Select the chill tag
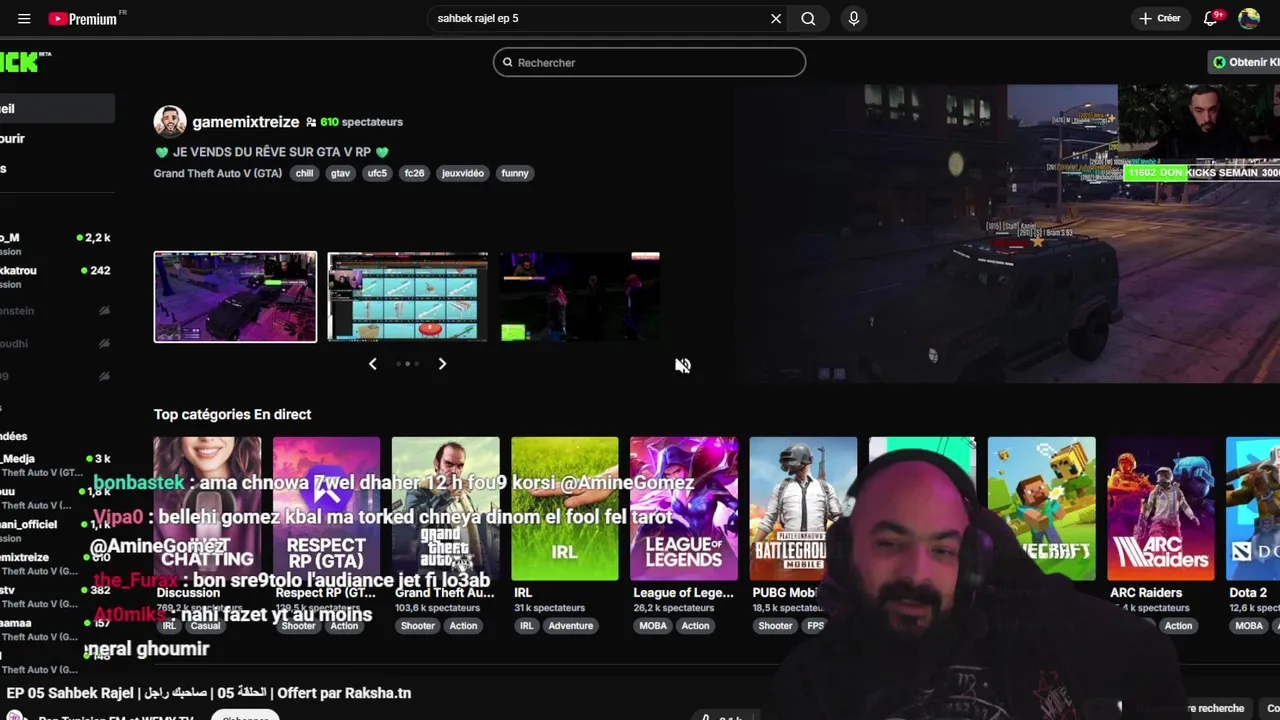This screenshot has width=1280, height=720. point(304,173)
